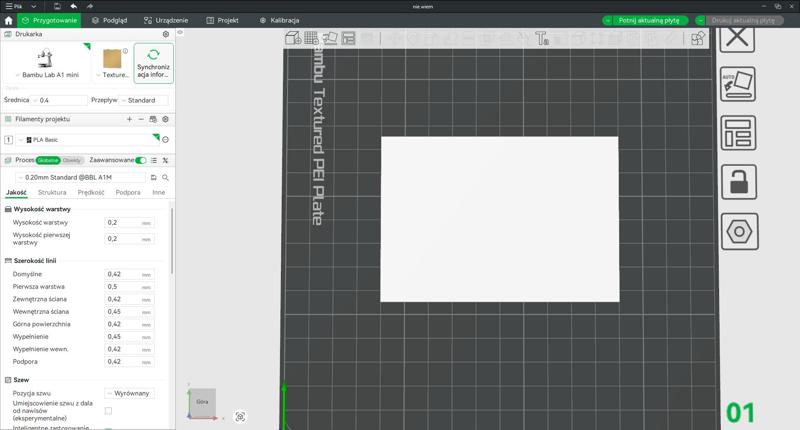Click the save project icon
The height and width of the screenshot is (430, 800).
[x=57, y=6]
